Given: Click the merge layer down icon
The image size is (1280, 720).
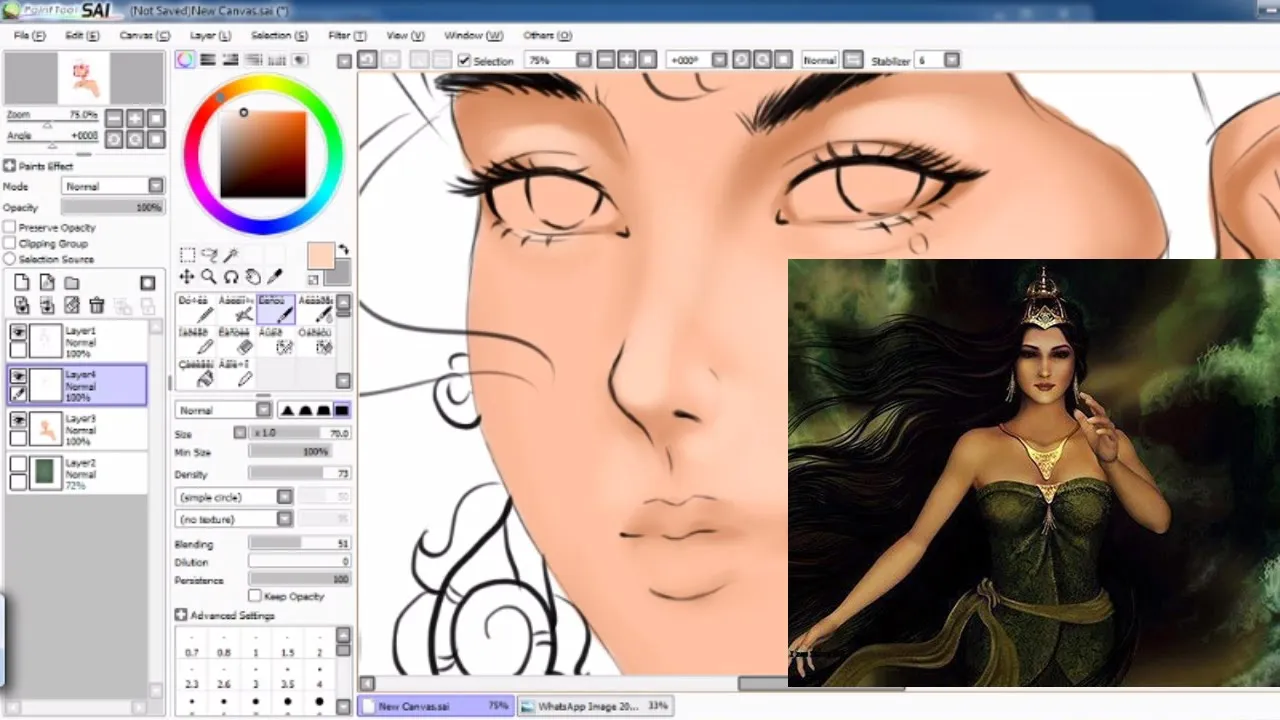Looking at the screenshot, I should (47, 305).
